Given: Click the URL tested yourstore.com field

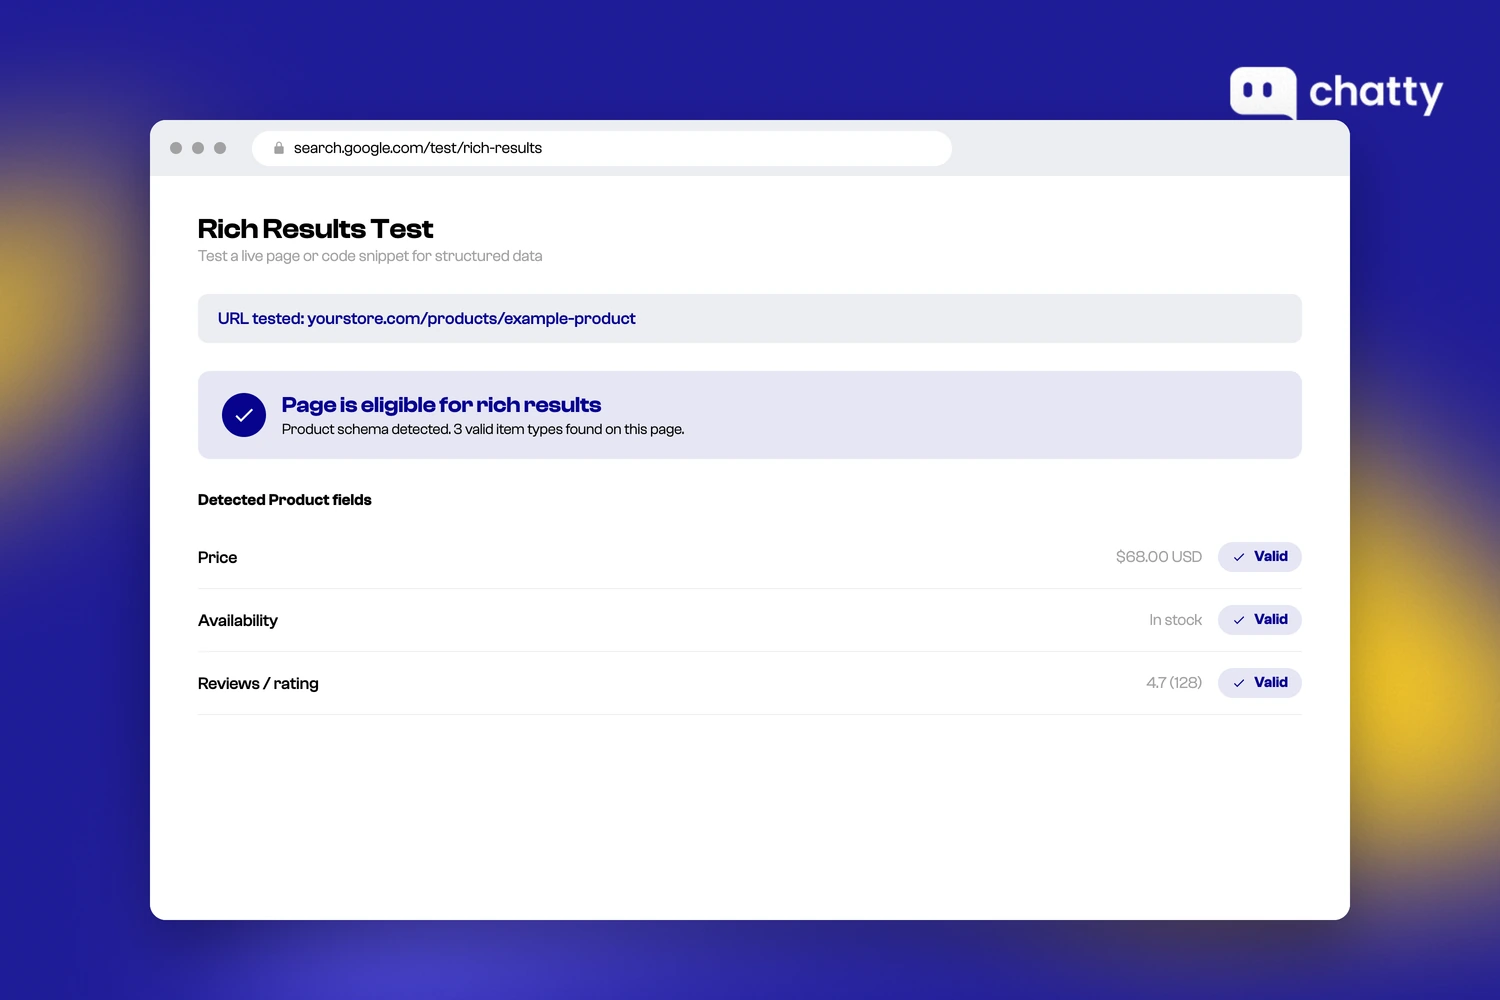Looking at the screenshot, I should pyautogui.click(x=750, y=318).
